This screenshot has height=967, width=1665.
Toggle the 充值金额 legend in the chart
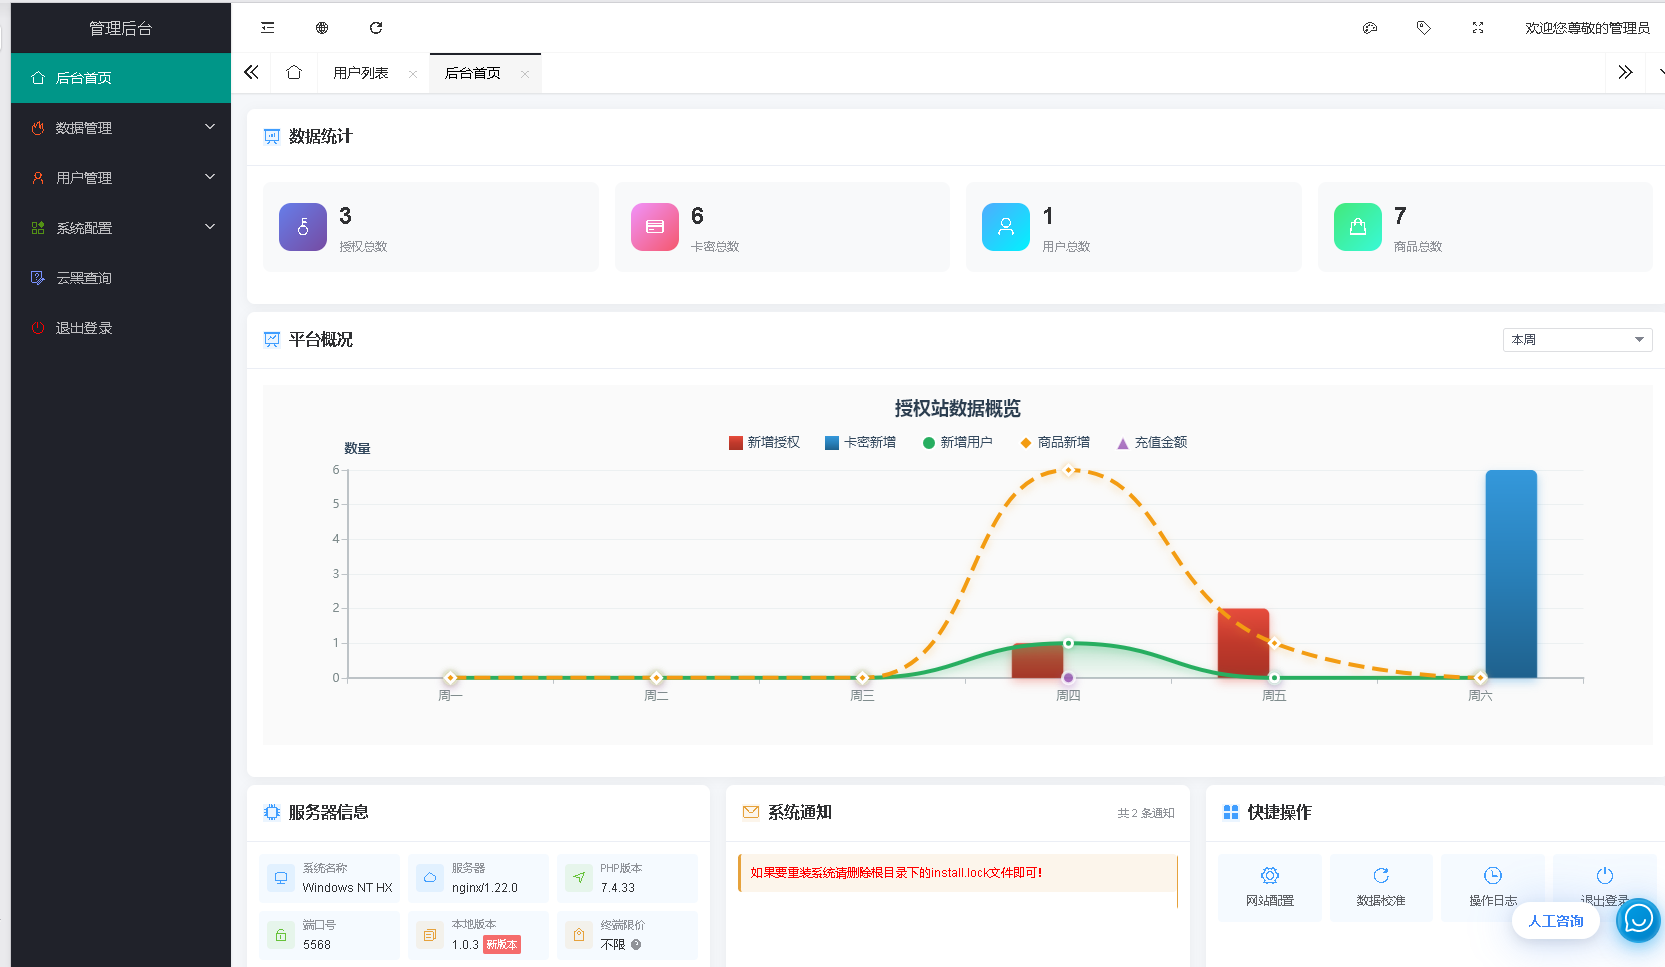pos(1151,442)
